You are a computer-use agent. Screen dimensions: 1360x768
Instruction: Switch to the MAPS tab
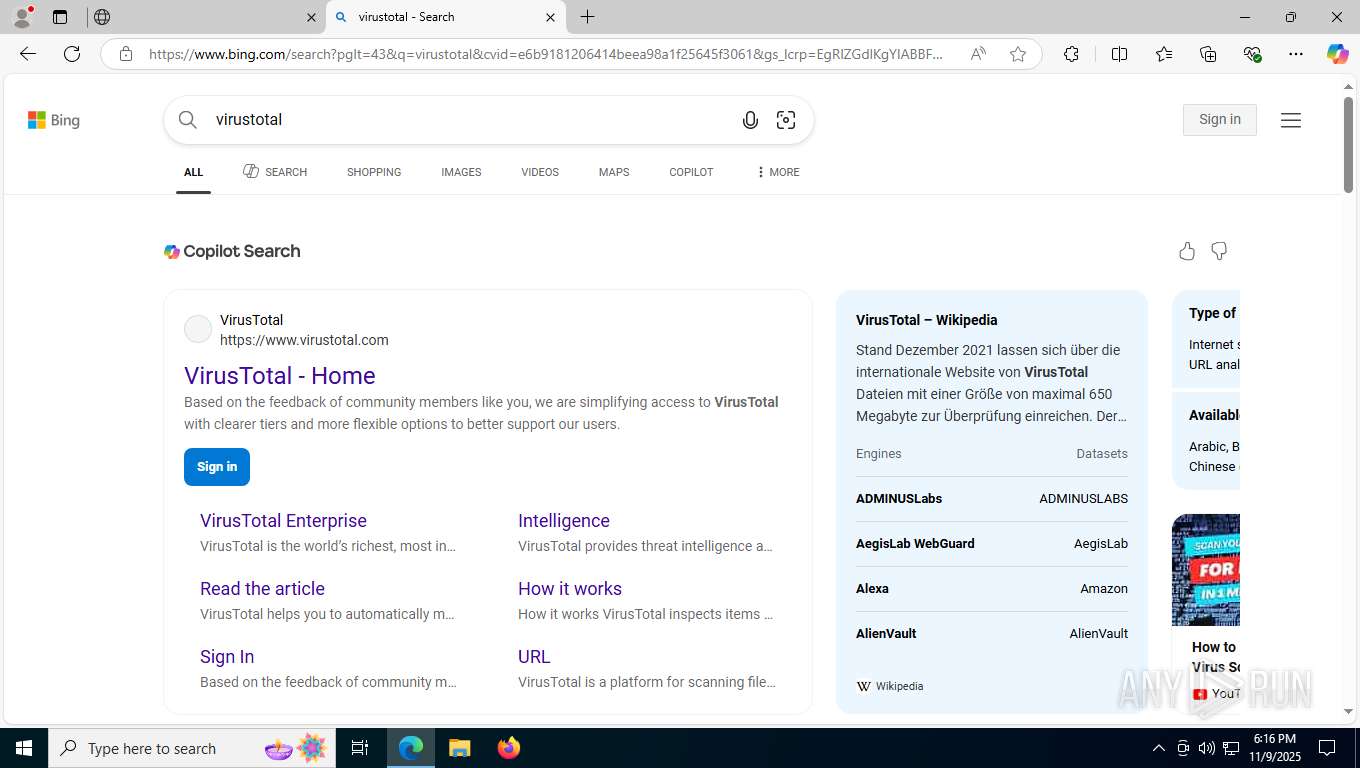tap(614, 172)
